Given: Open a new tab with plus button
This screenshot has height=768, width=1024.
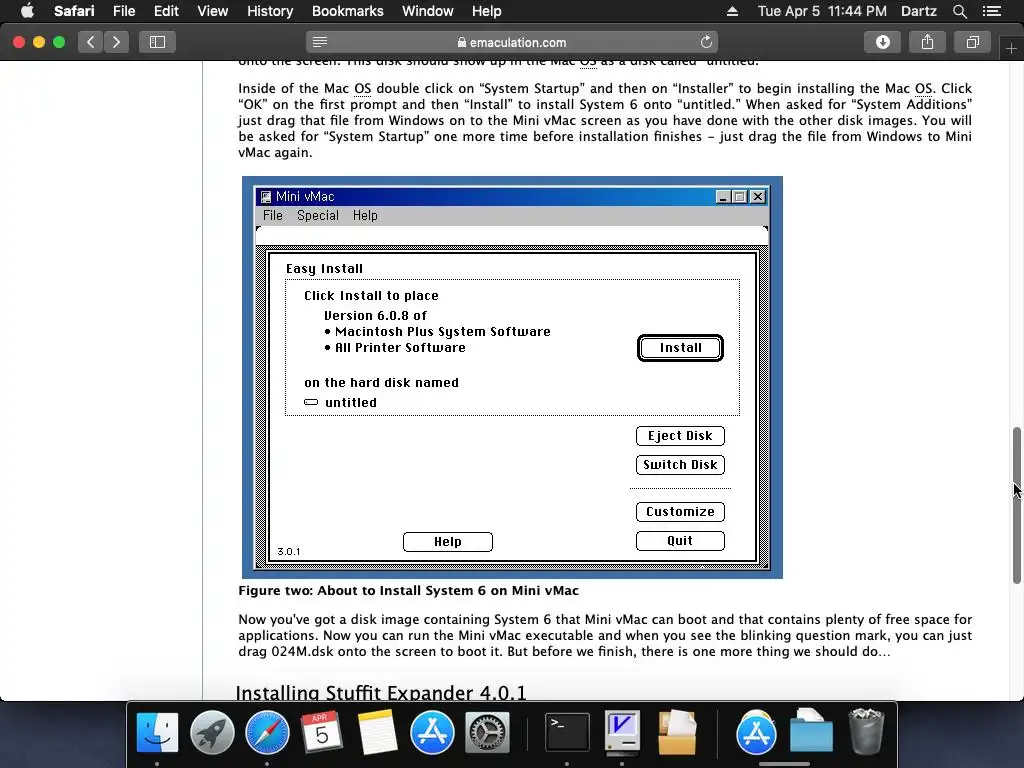Looking at the screenshot, I should 1011,48.
